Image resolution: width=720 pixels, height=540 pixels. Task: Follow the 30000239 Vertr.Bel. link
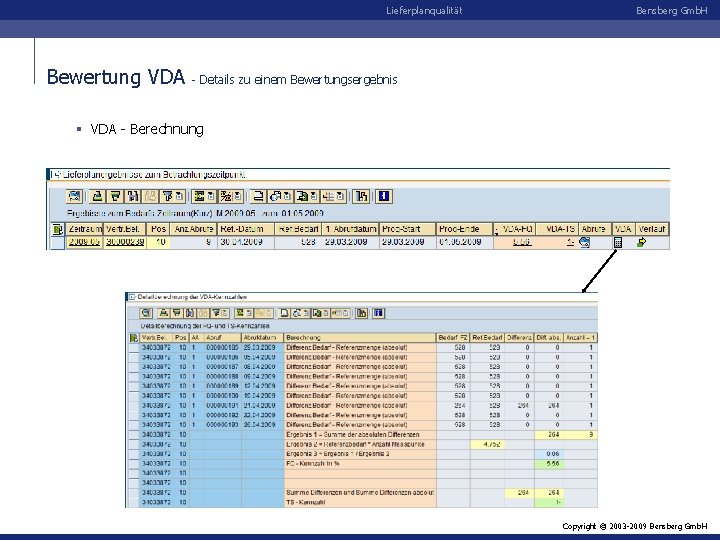coord(125,242)
